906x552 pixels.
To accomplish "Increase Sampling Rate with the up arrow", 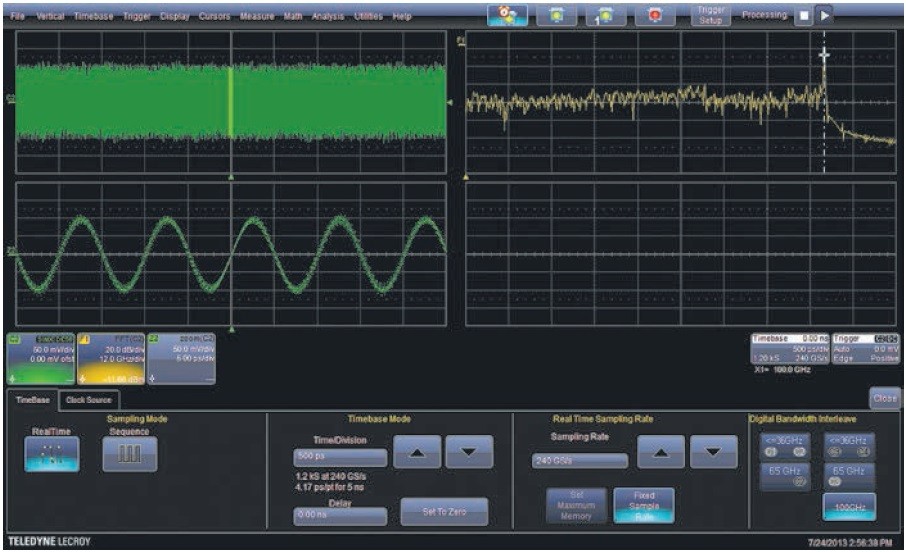I will [658, 453].
